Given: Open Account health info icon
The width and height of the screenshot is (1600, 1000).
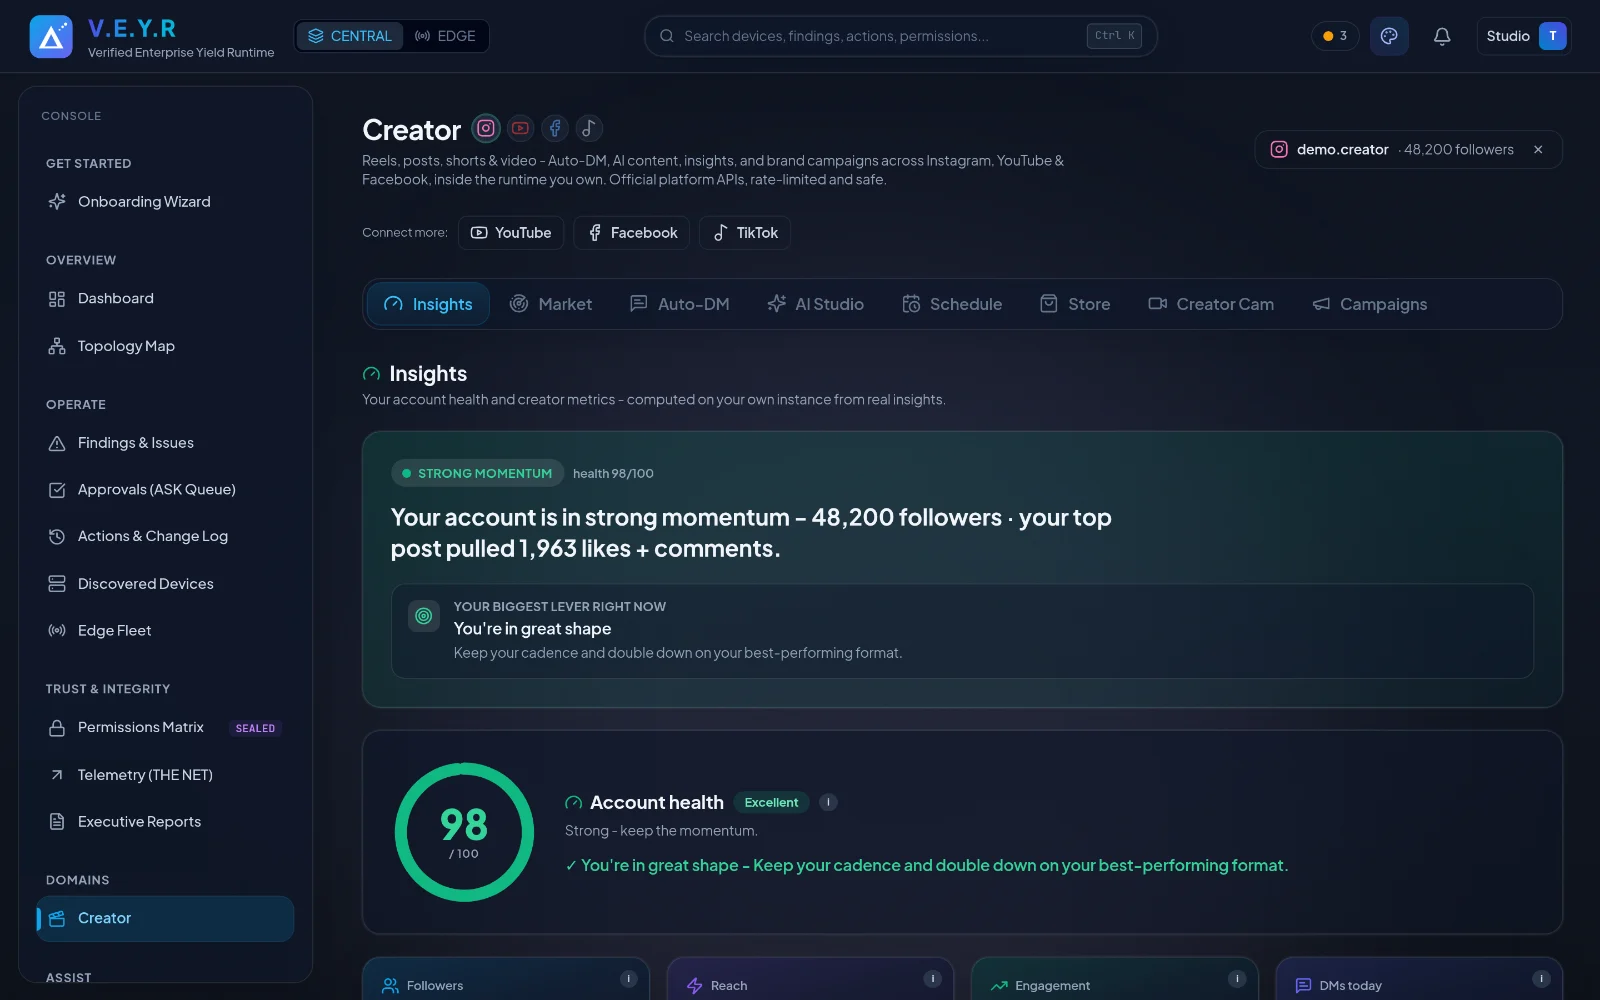Looking at the screenshot, I should [x=828, y=802].
